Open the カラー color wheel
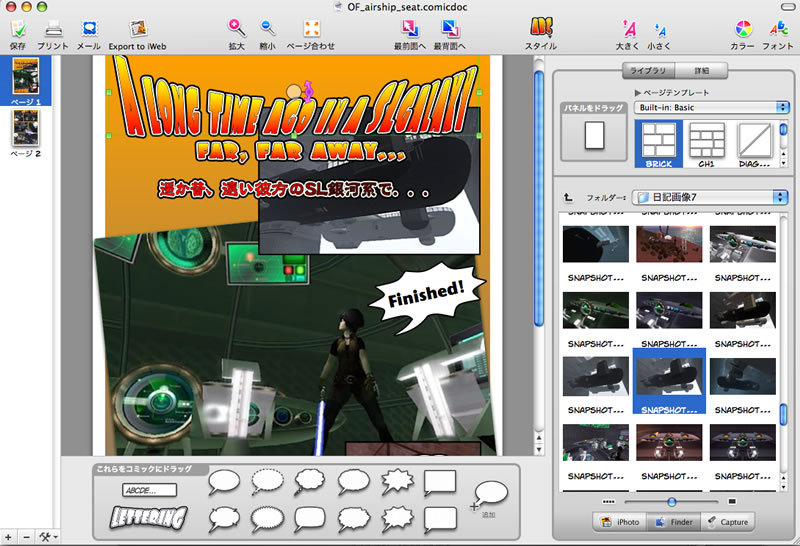Image resolution: width=800 pixels, height=546 pixels. pos(743,29)
